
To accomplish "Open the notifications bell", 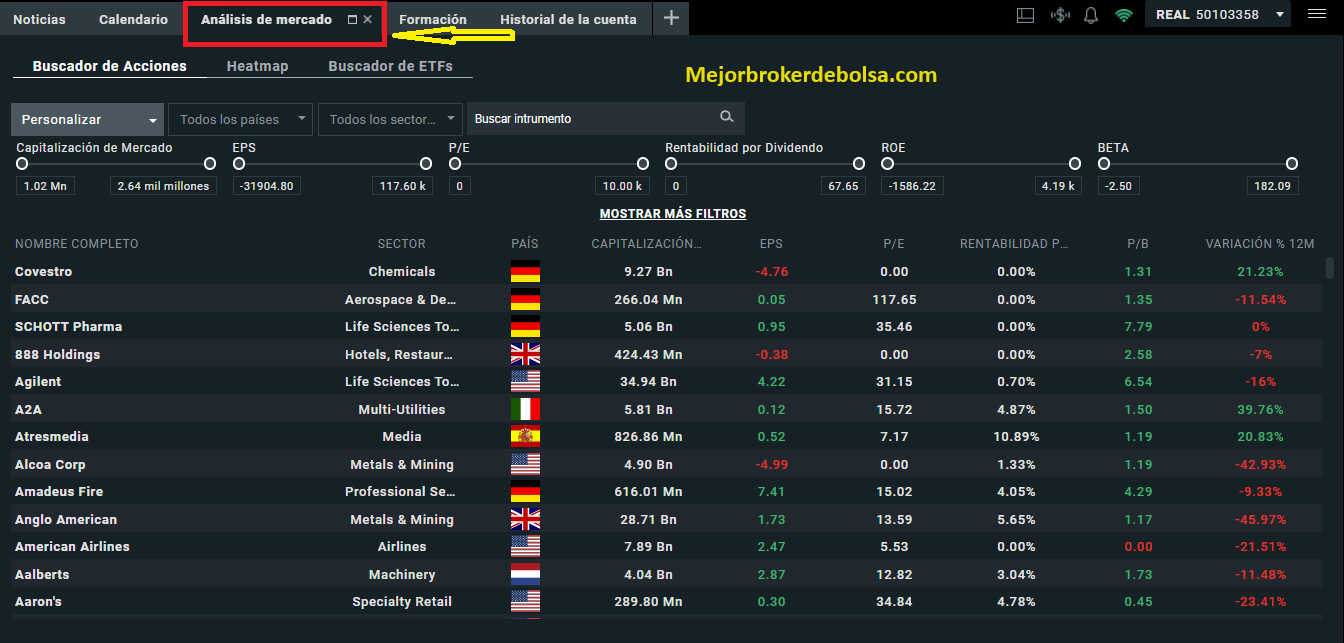I will 1091,16.
